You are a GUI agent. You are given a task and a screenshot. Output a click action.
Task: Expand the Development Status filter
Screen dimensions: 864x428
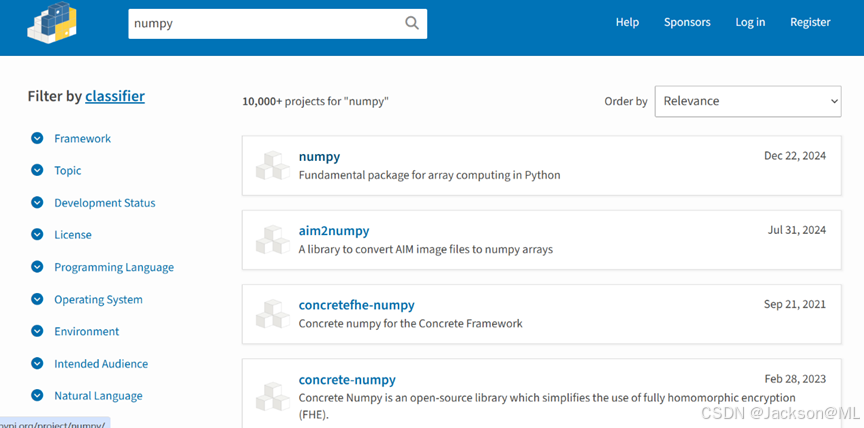tap(104, 203)
